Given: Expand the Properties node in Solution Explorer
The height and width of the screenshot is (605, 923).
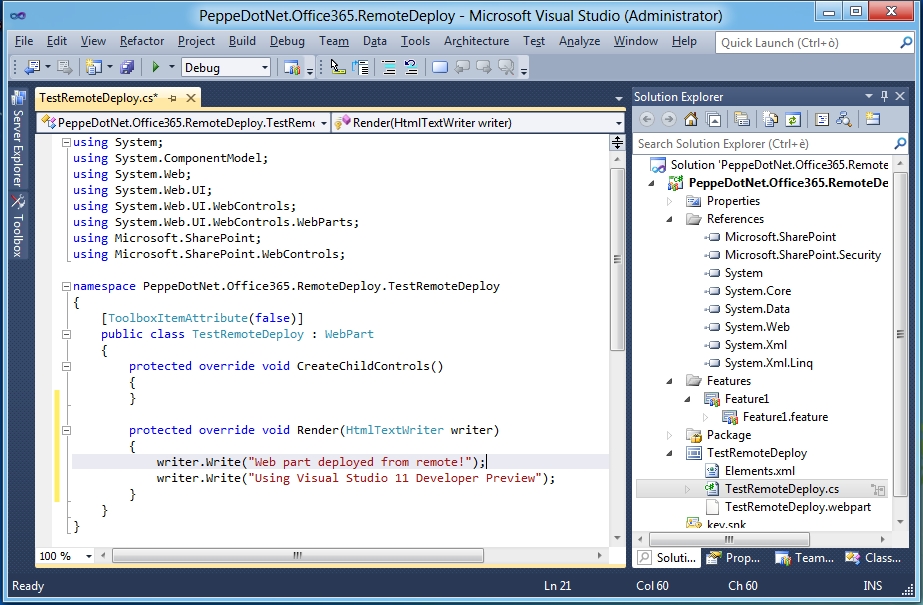Looking at the screenshot, I should 669,201.
